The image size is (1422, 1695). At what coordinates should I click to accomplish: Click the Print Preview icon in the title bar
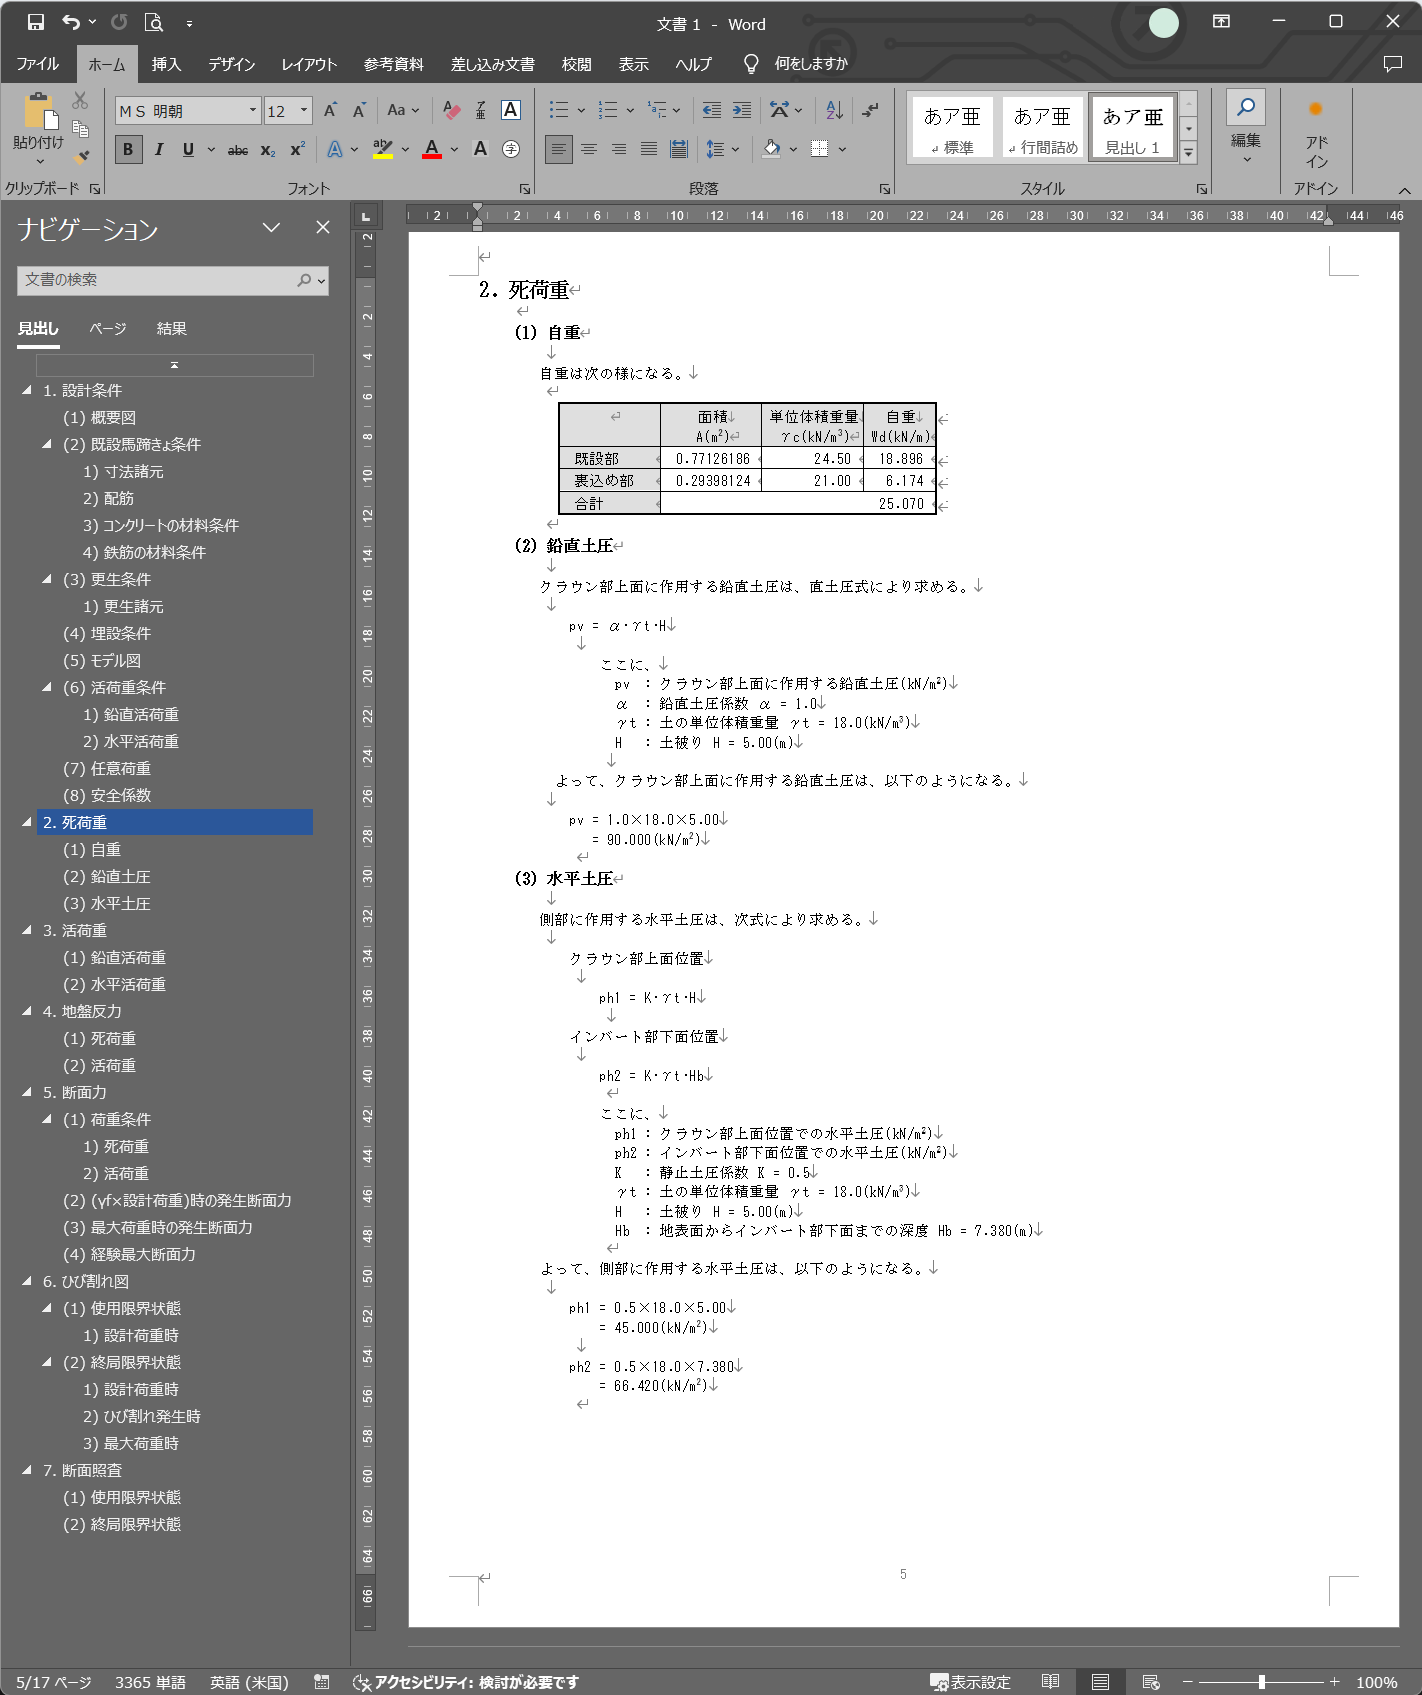pos(154,22)
